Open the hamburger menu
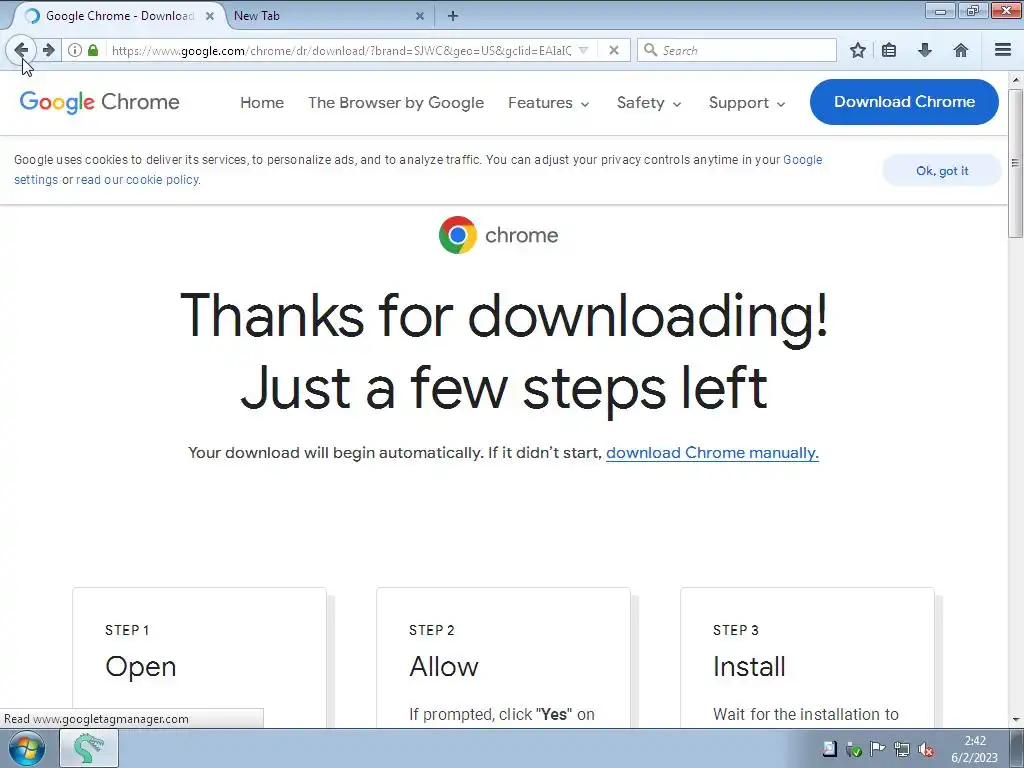The image size is (1024, 768). click(1003, 50)
